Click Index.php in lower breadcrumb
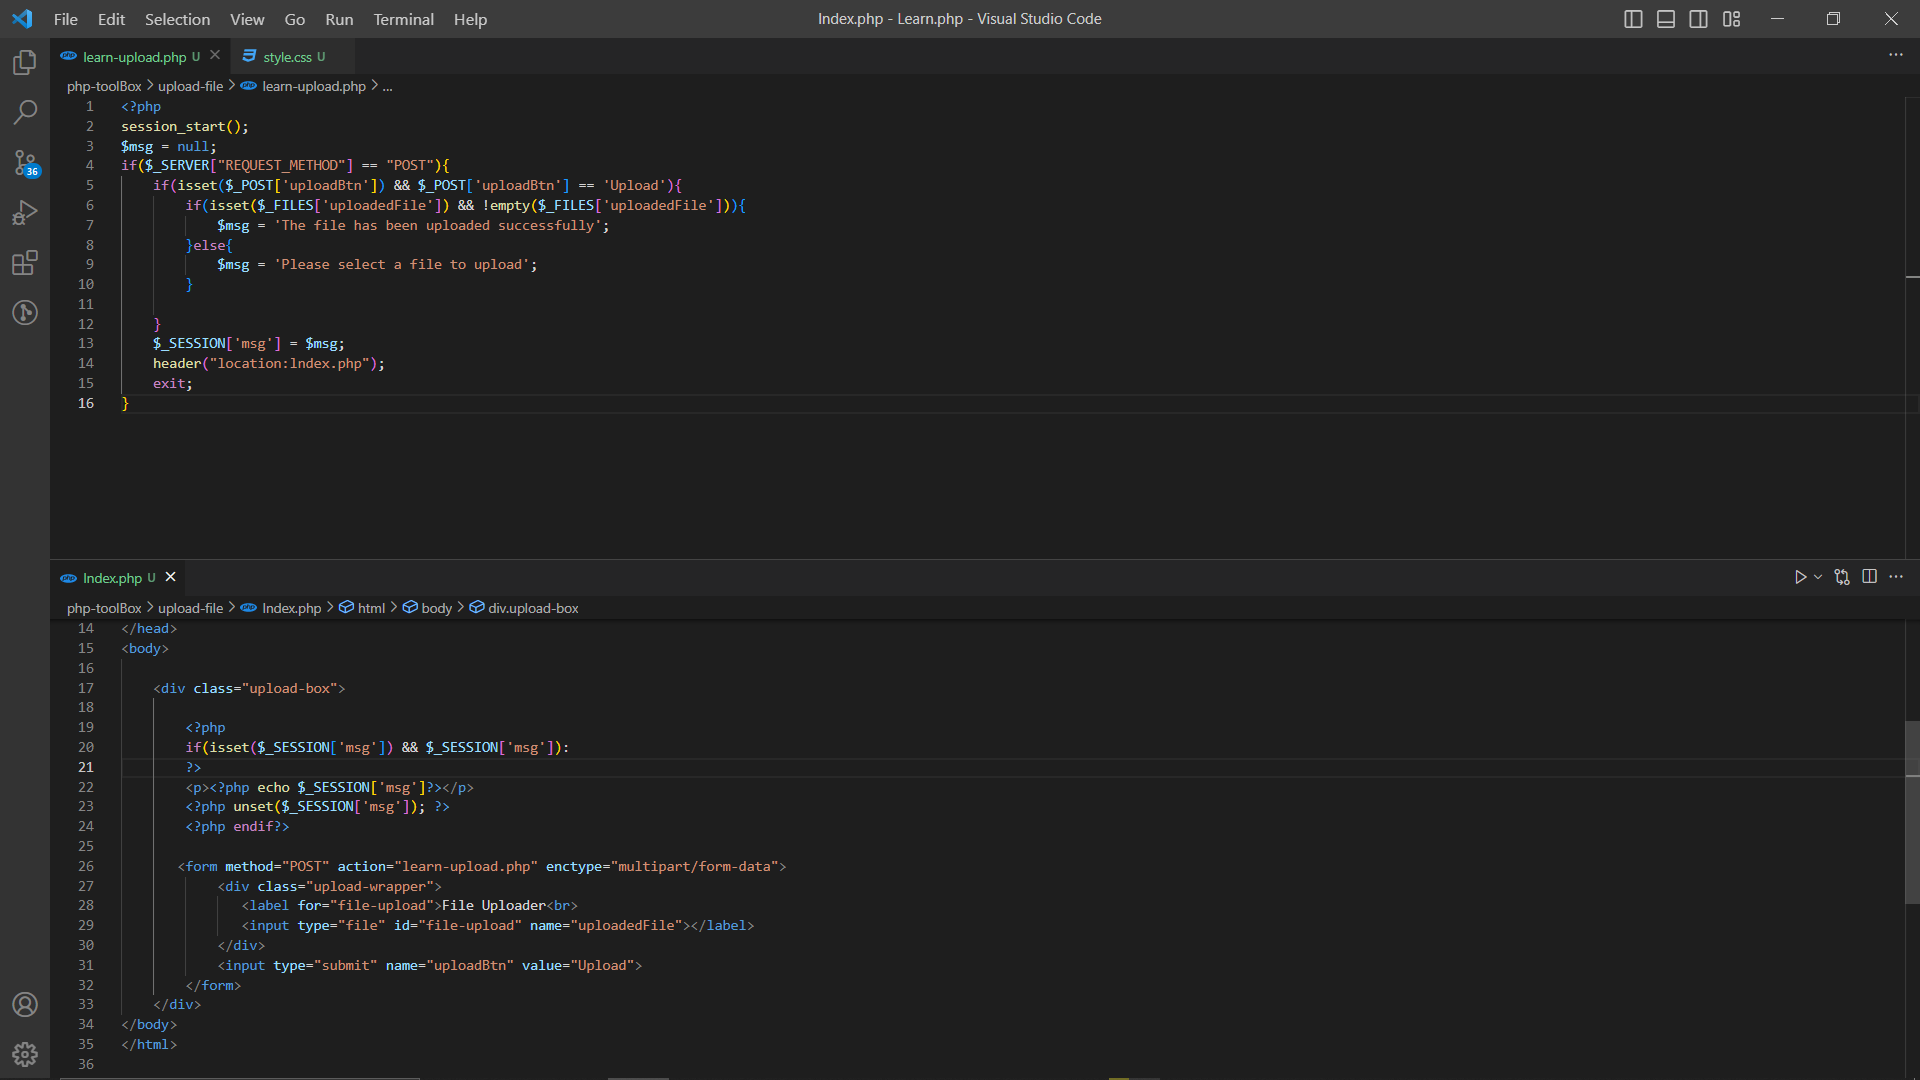This screenshot has height=1080, width=1920. 291,608
